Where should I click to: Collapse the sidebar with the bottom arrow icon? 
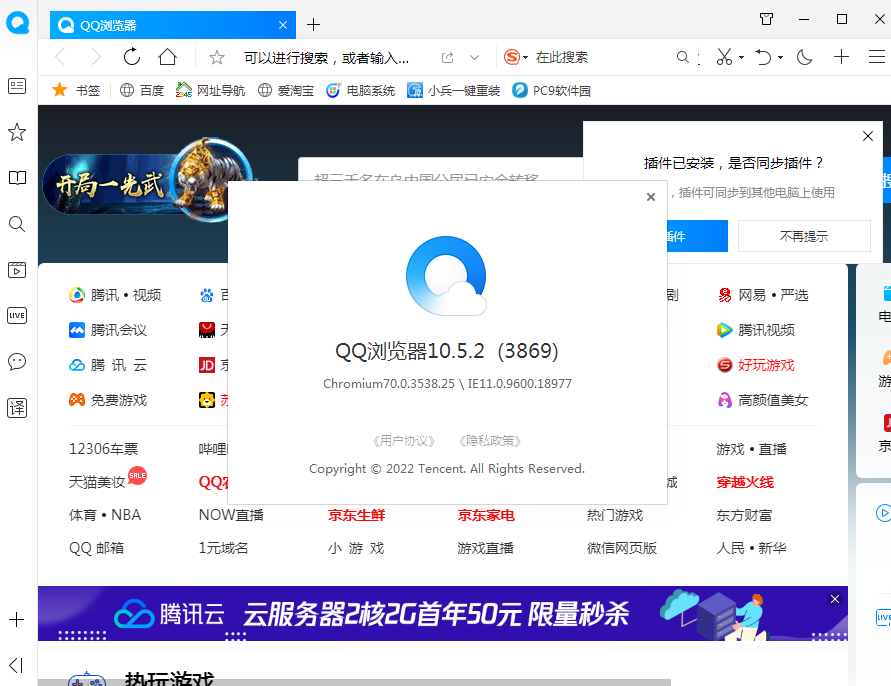point(16,665)
